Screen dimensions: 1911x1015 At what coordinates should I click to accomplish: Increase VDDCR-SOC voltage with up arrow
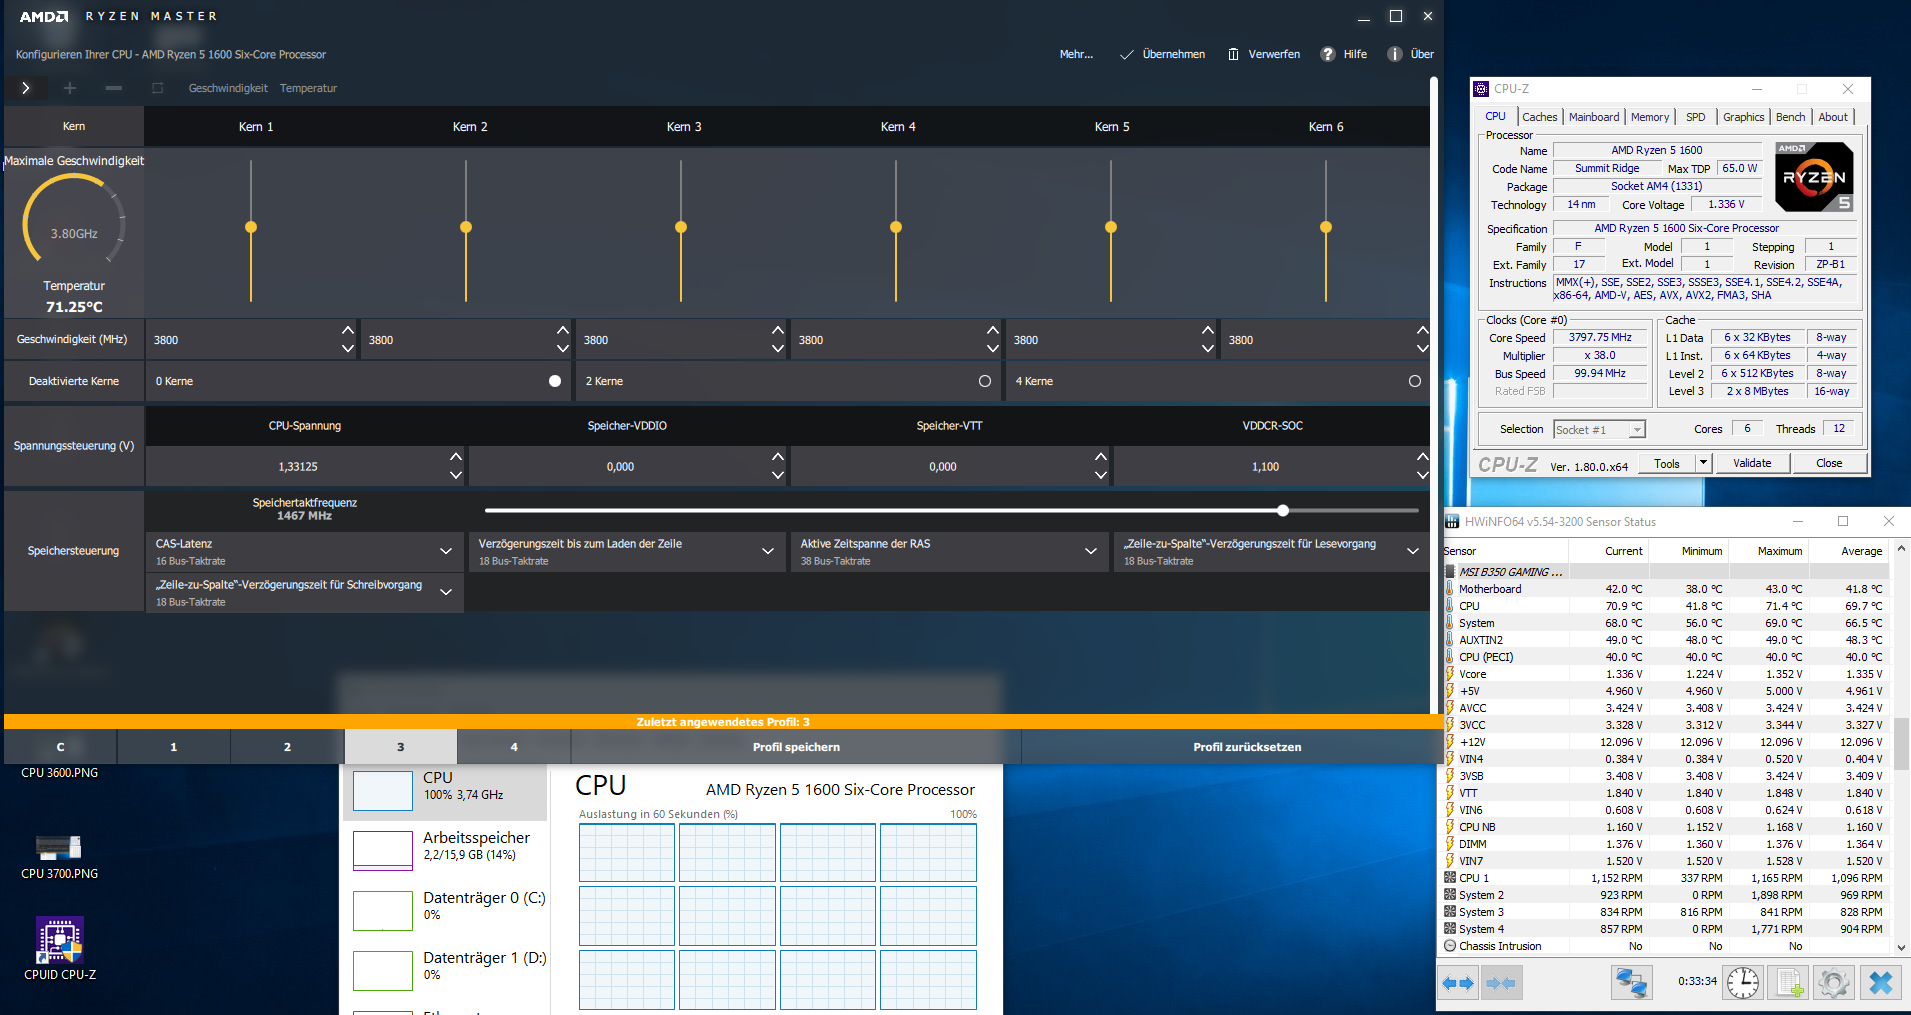pyautogui.click(x=1422, y=457)
